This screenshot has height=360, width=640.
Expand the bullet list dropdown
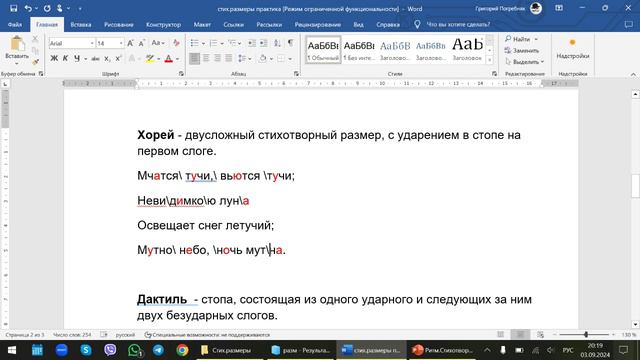203,43
